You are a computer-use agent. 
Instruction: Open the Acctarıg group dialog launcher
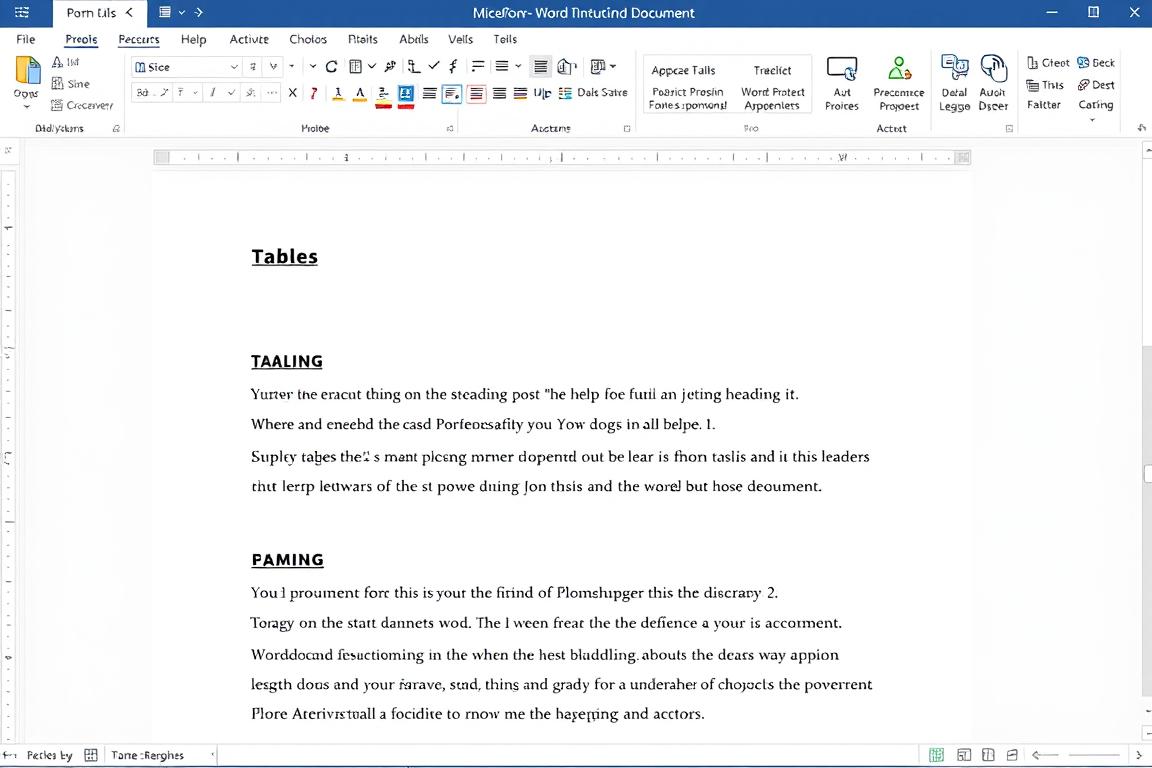[627, 129]
